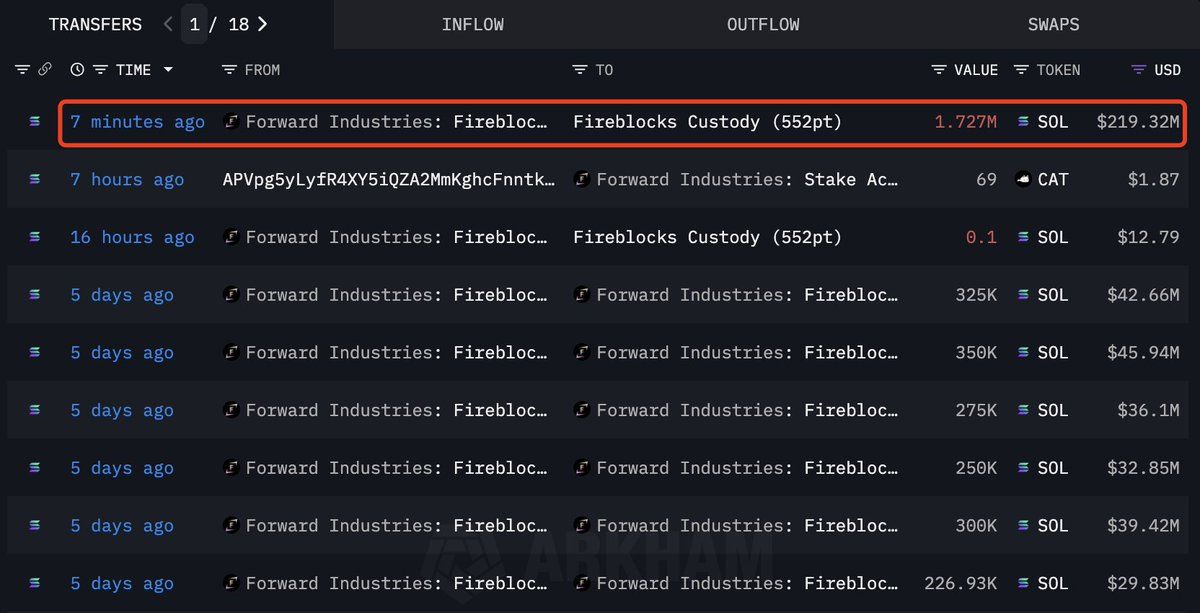Click the leftmost filter icon in the header row
This screenshot has width=1200, height=613.
21,70
